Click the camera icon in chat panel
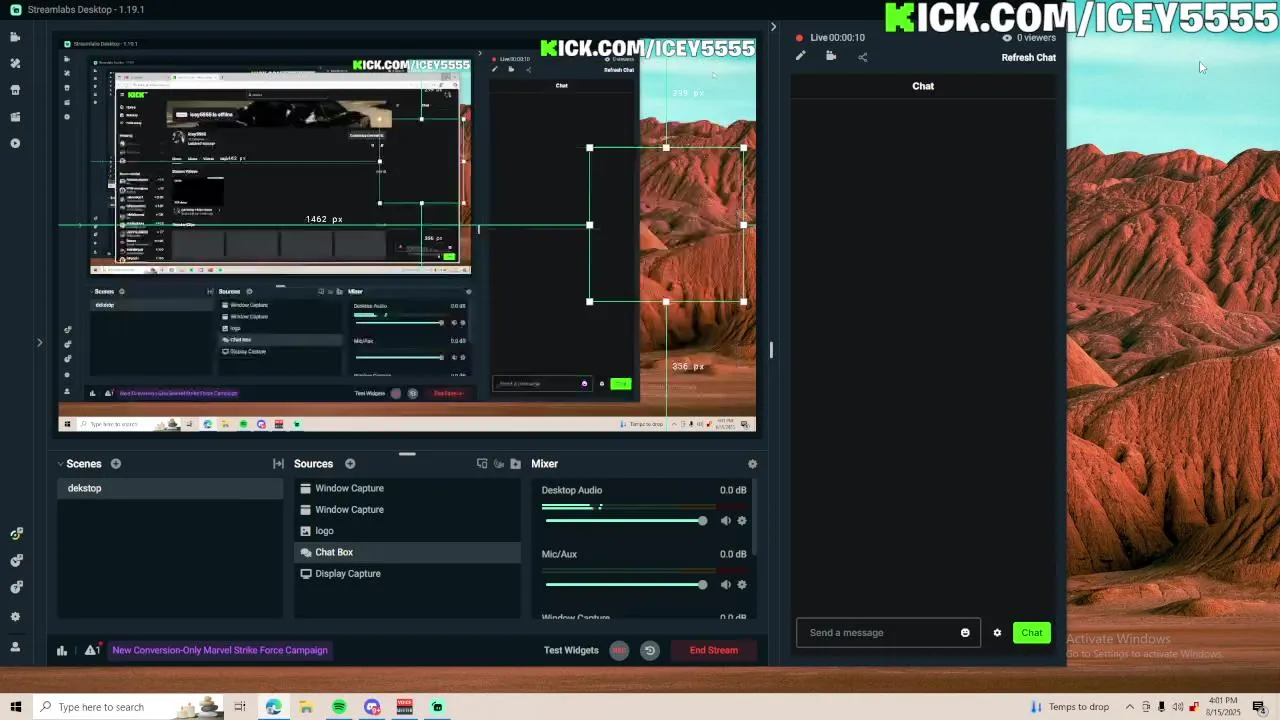1280x720 pixels. (831, 57)
